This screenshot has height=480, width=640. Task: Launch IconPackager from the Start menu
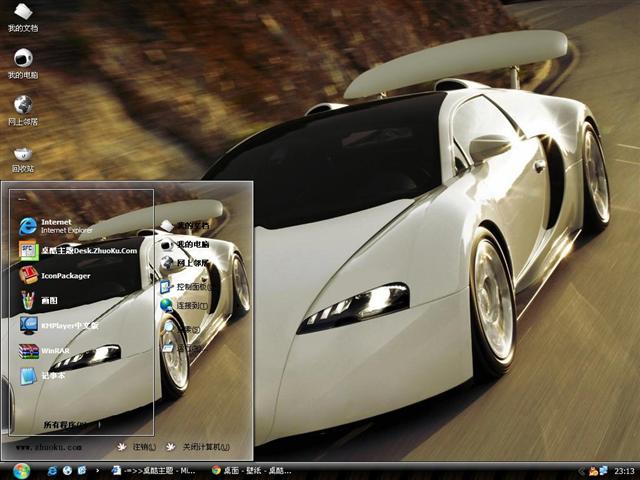coord(66,276)
